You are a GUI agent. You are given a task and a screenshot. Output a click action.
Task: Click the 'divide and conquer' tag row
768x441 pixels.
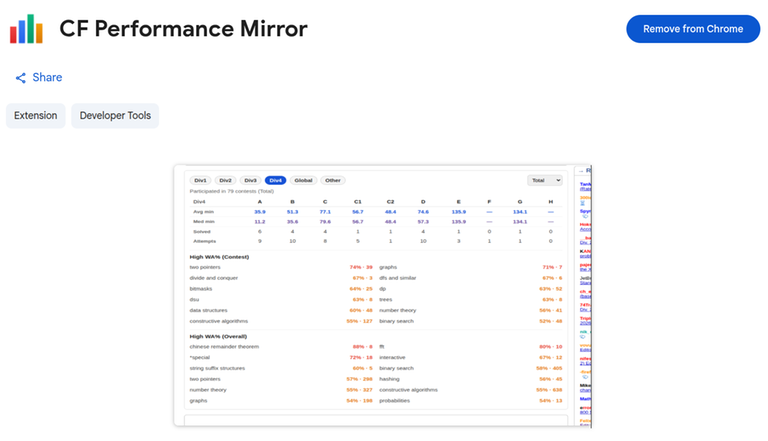coord(281,278)
